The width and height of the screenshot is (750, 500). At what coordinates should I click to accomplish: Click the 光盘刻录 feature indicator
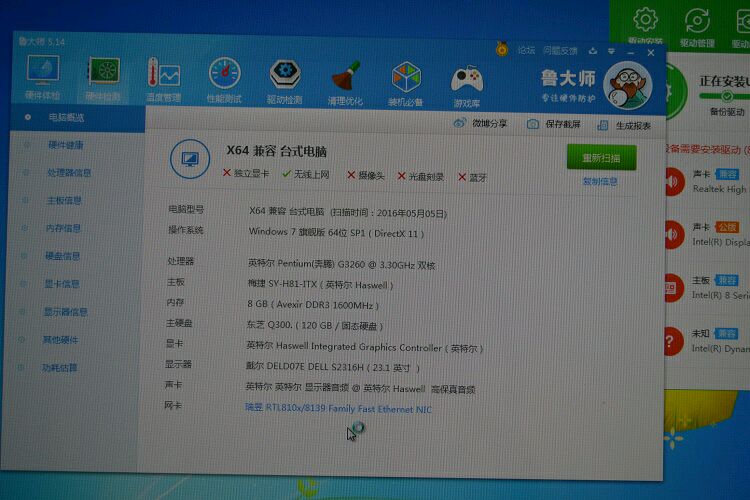[421, 177]
